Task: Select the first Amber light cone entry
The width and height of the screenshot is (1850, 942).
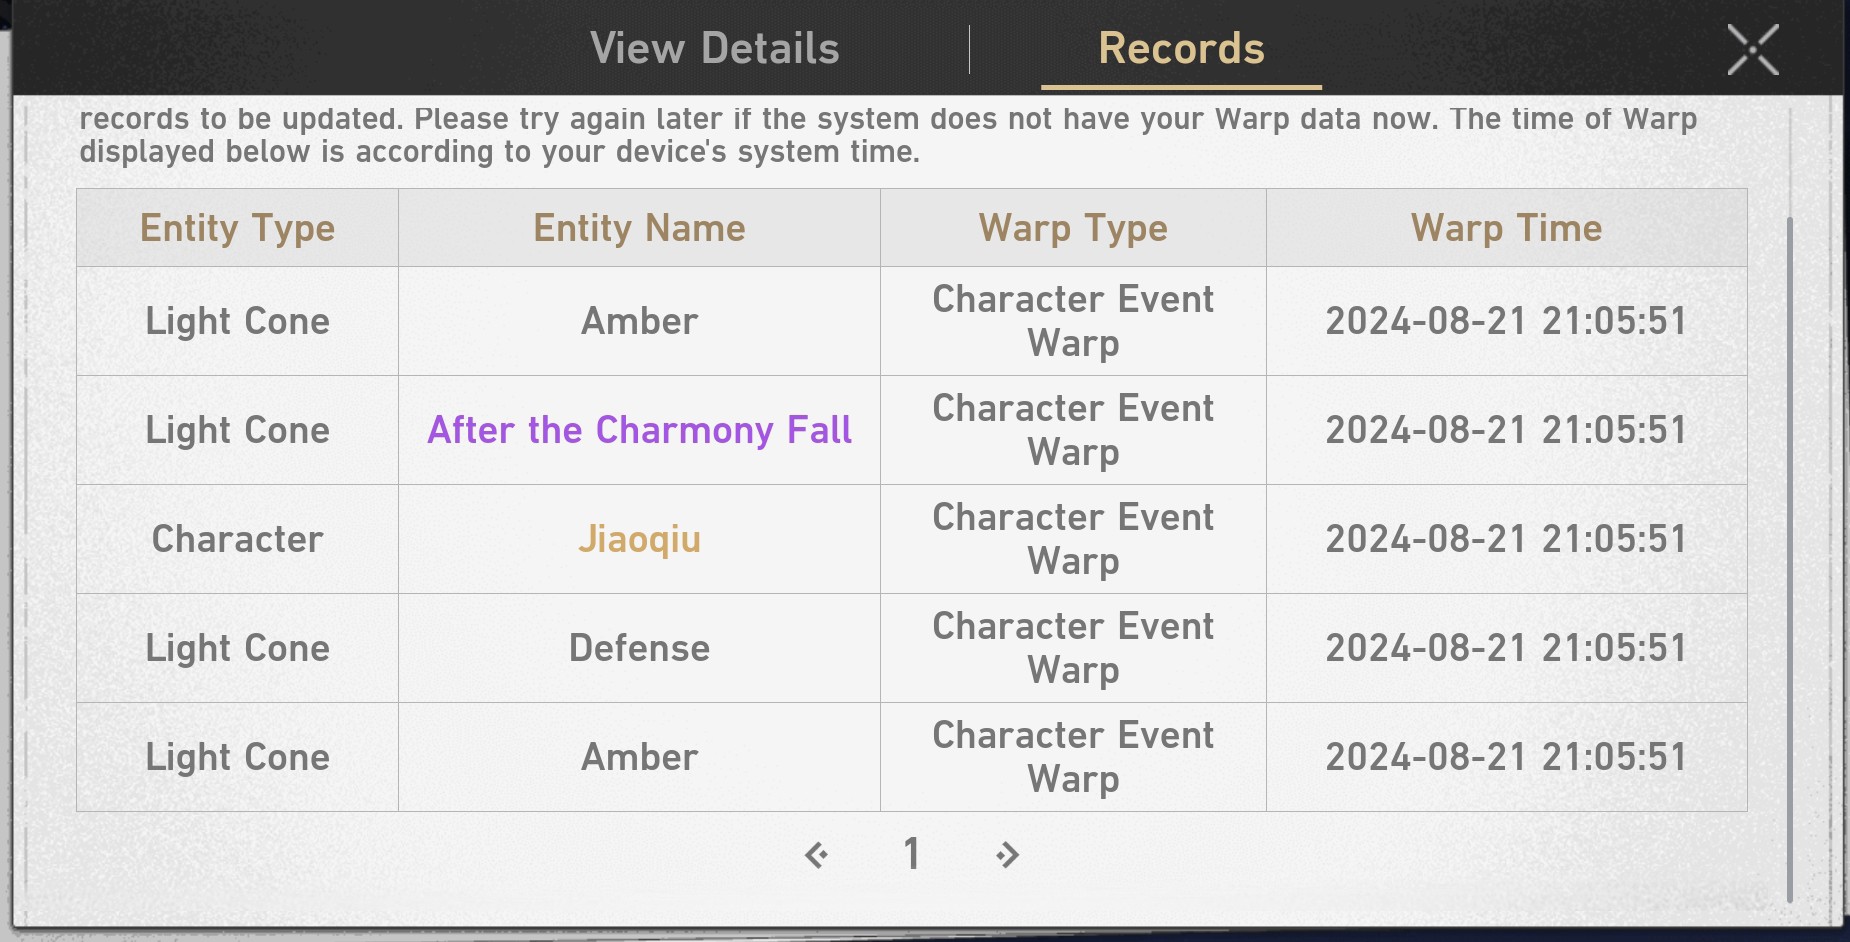Action: pos(639,321)
